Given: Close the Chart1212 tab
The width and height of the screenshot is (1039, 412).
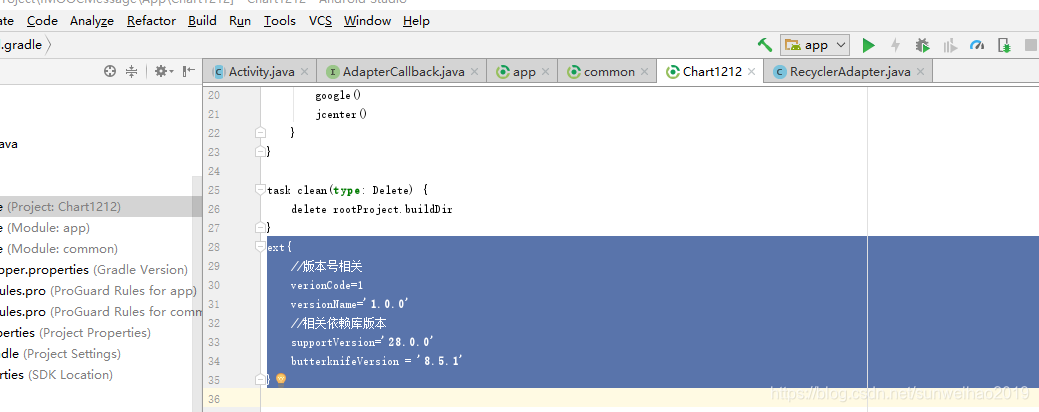Looking at the screenshot, I should [752, 72].
